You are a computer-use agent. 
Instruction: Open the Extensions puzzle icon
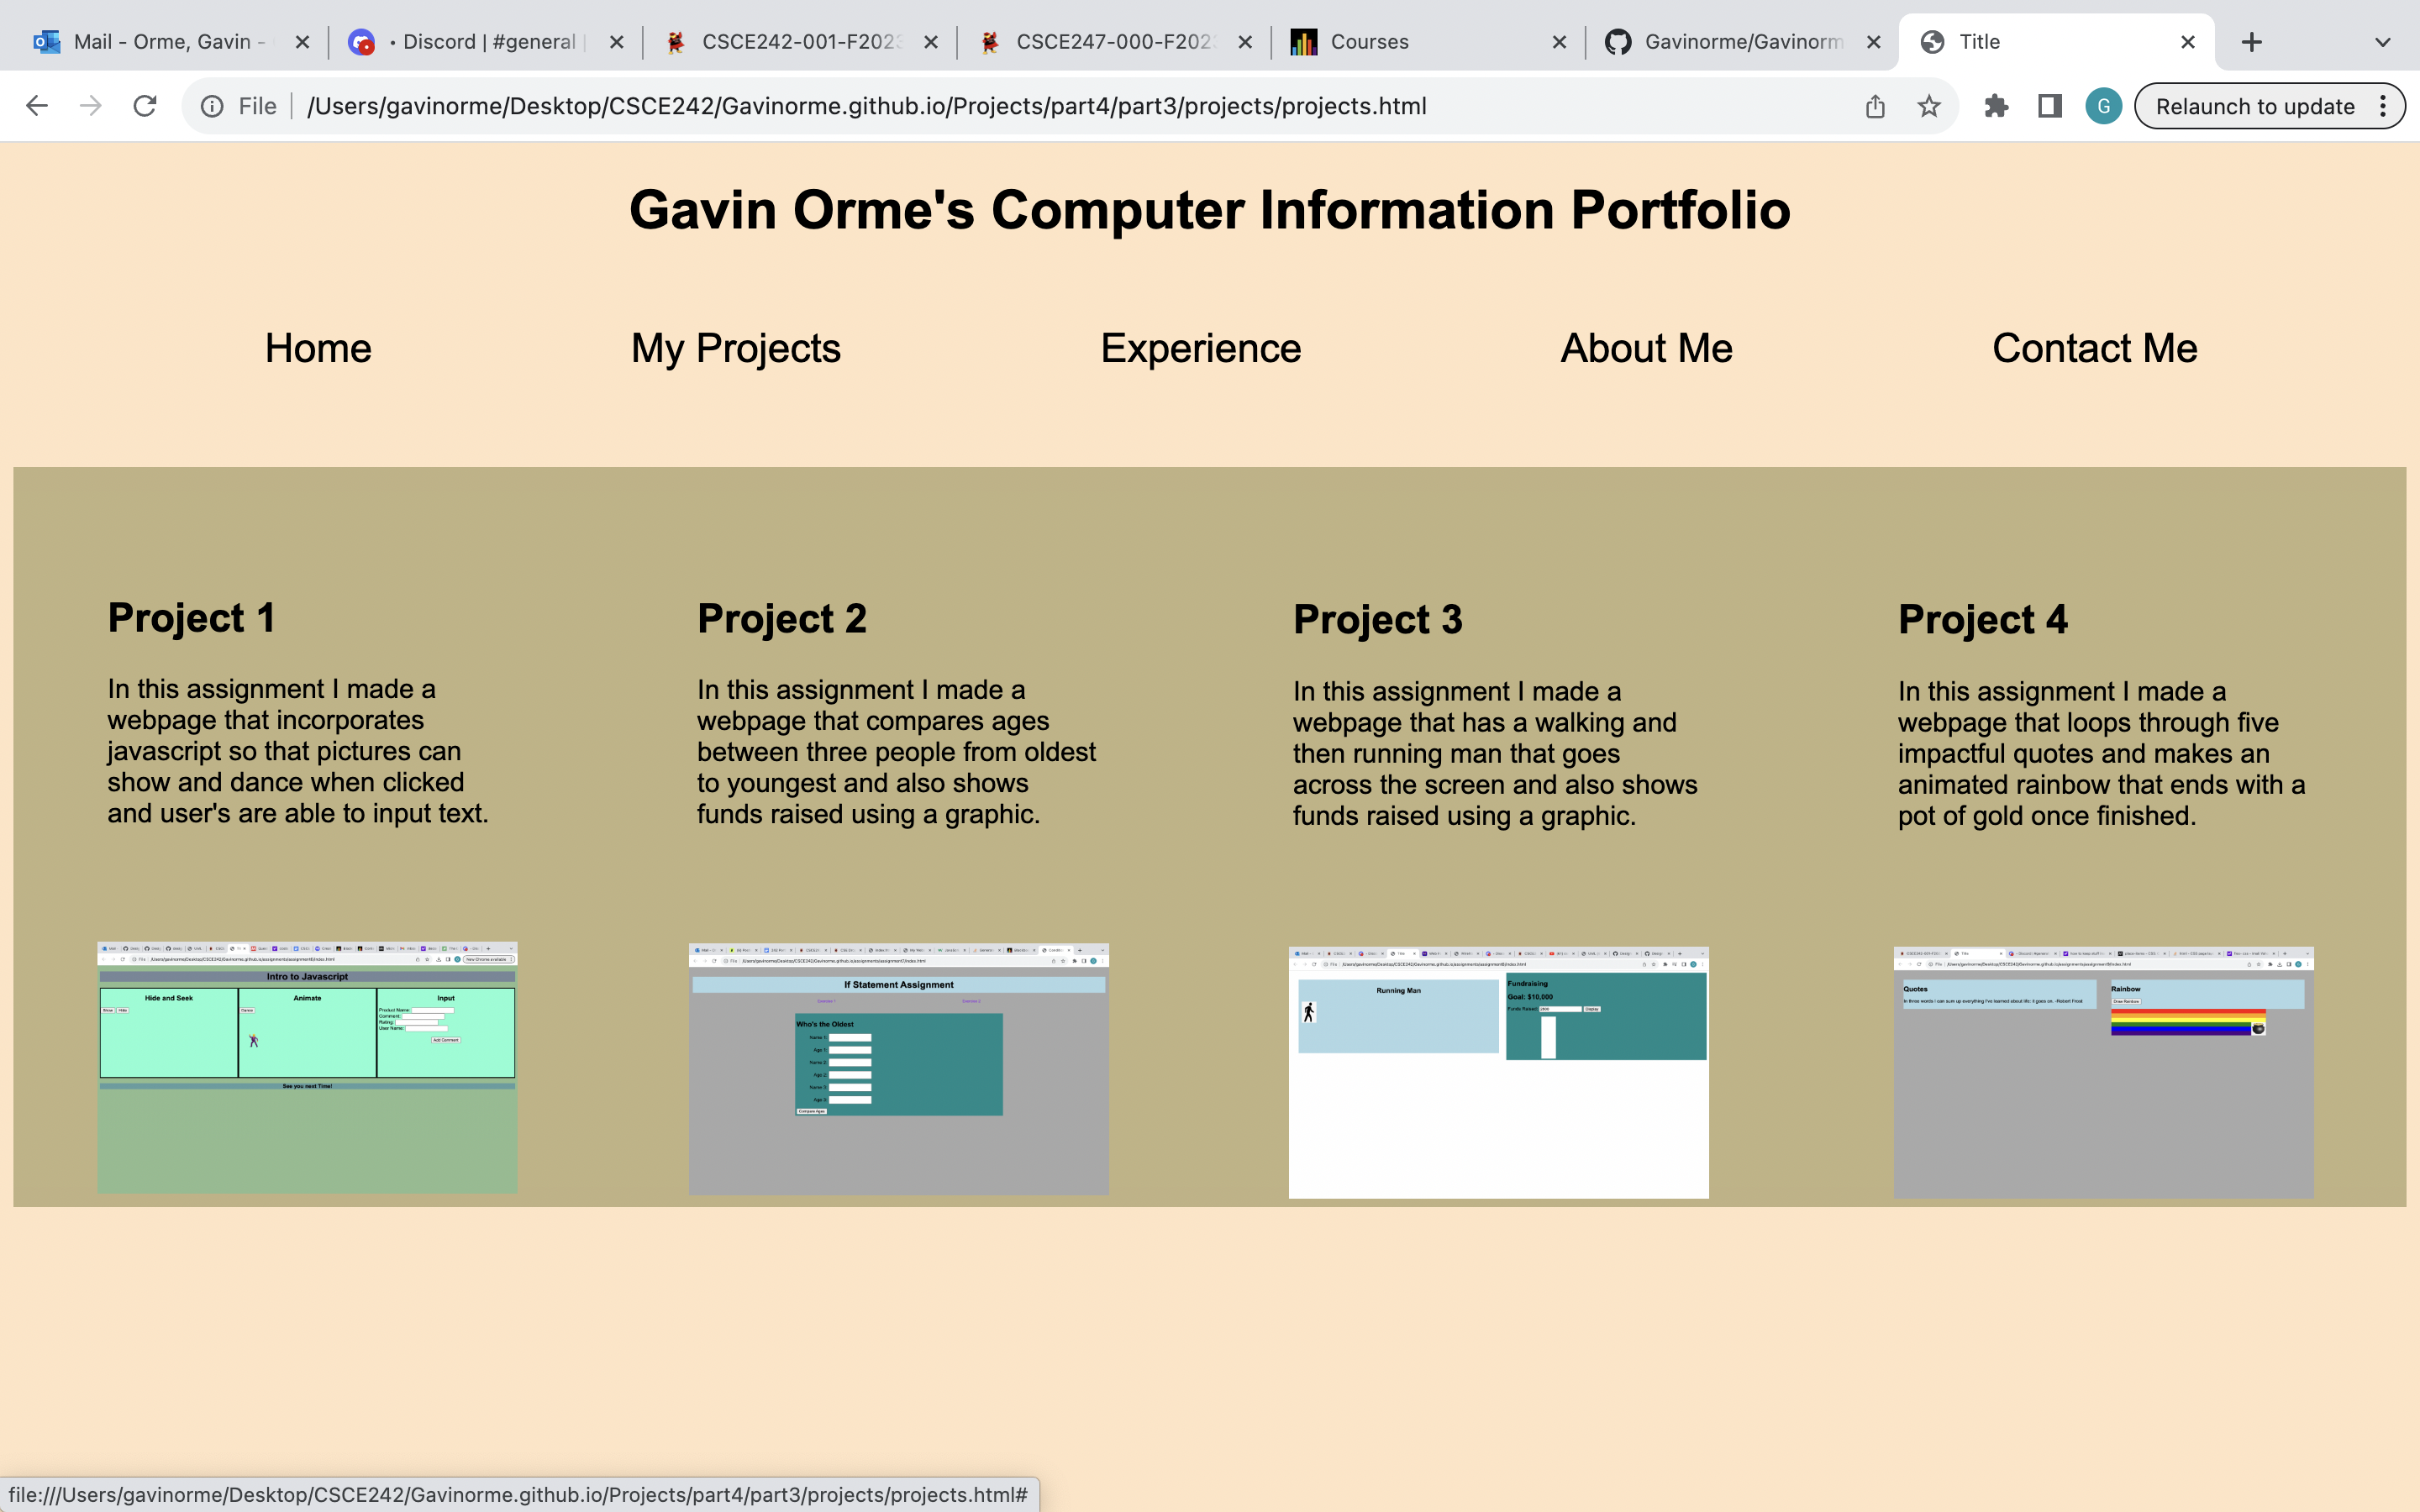click(x=1996, y=106)
